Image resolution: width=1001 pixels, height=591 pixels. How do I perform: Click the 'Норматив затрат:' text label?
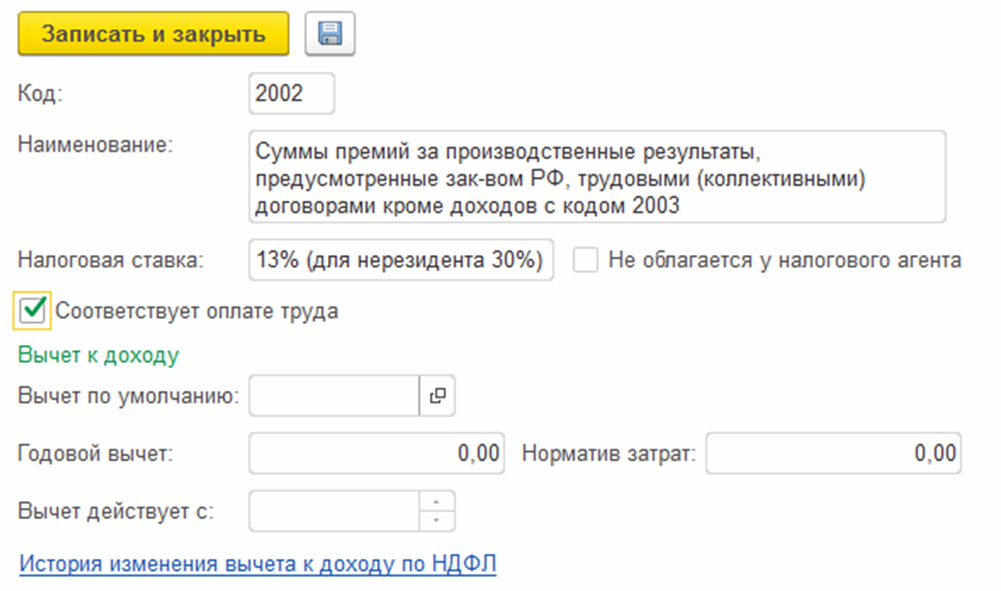[607, 453]
